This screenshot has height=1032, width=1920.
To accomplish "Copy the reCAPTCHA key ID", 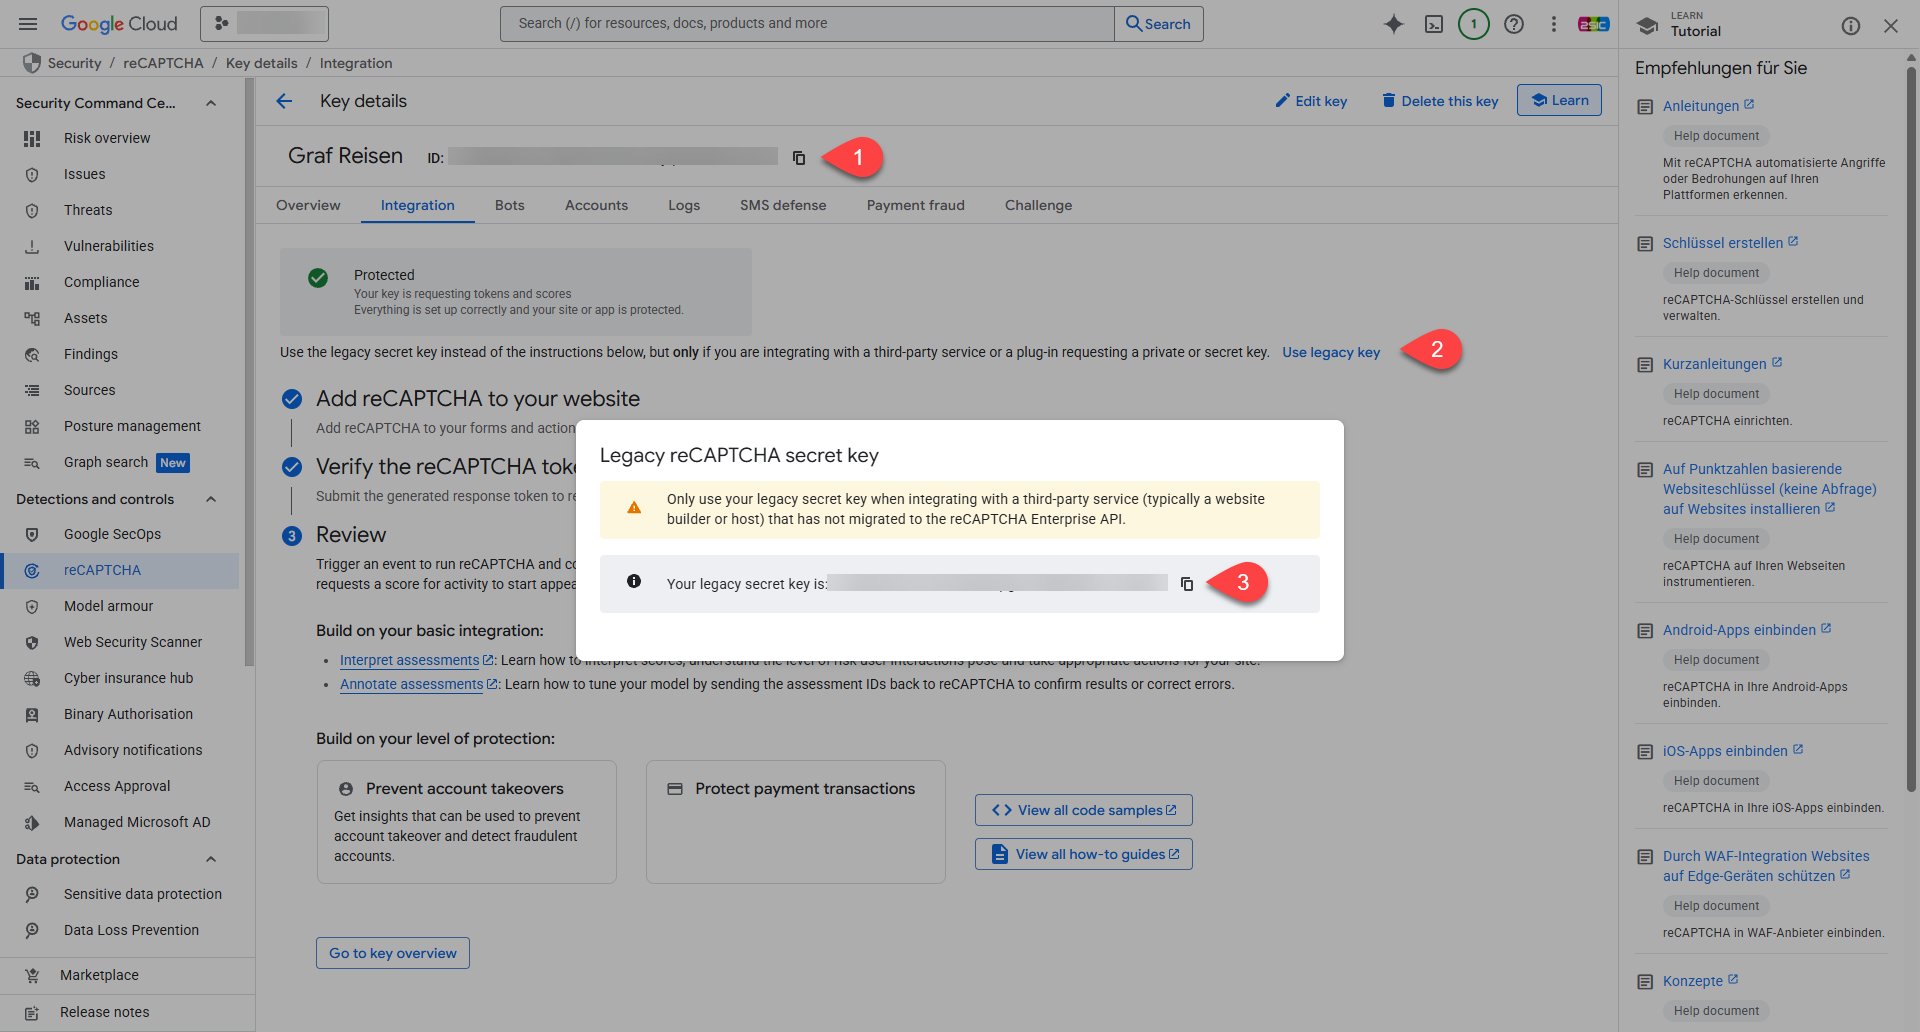I will click(799, 158).
